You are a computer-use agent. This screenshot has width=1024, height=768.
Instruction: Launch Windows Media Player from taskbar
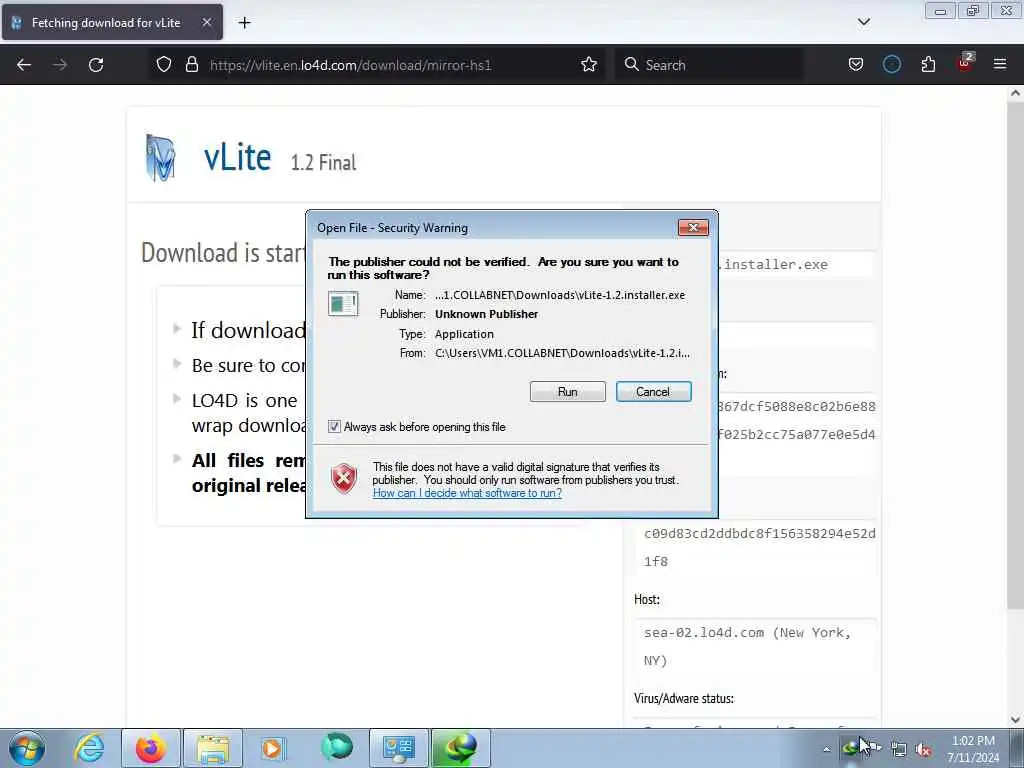tap(273, 748)
